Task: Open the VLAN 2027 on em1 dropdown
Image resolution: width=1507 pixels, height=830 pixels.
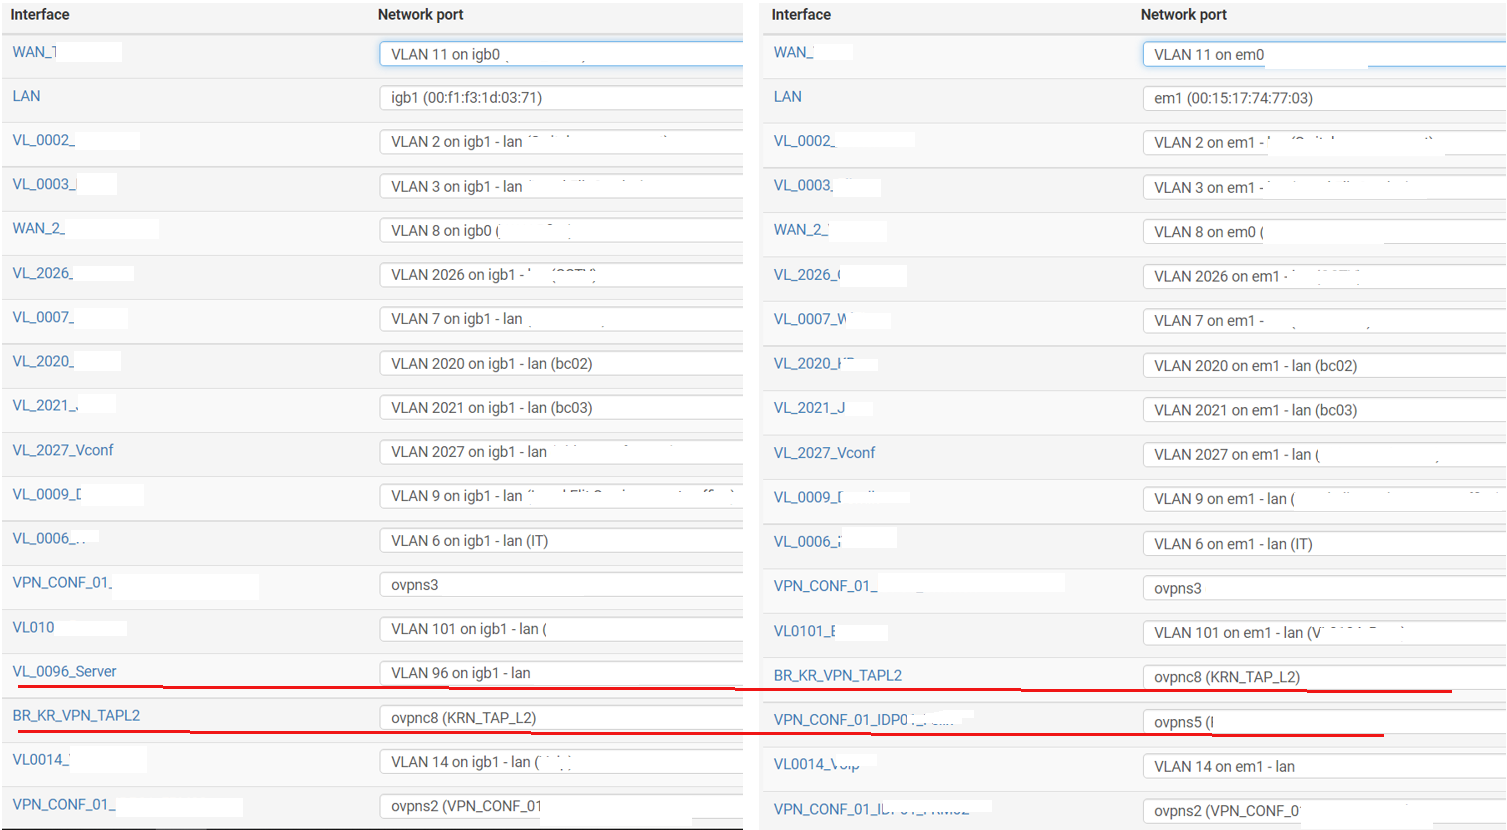Action: (1324, 454)
